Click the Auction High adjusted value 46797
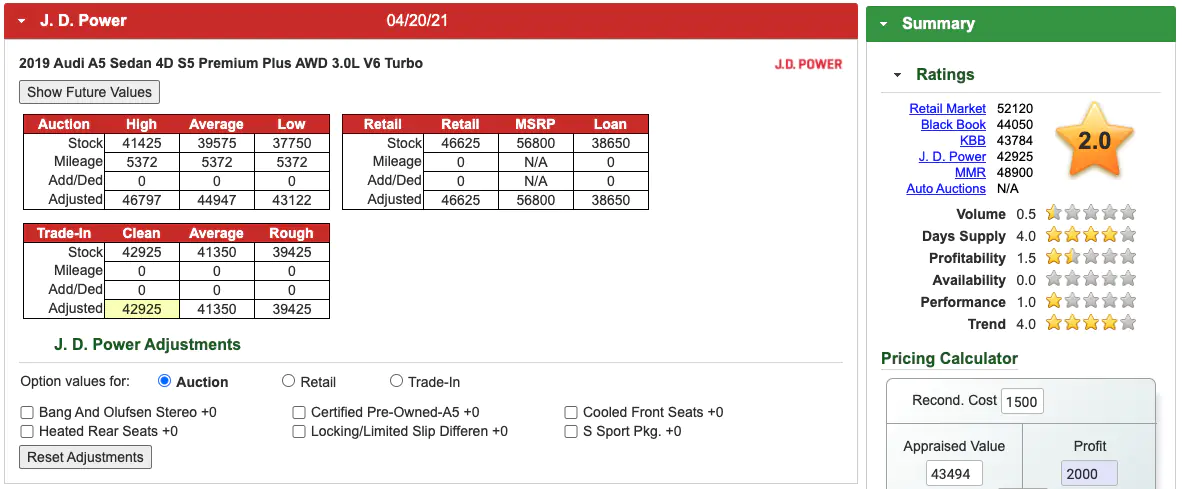Image resolution: width=1182 pixels, height=489 pixels. pyautogui.click(x=142, y=200)
